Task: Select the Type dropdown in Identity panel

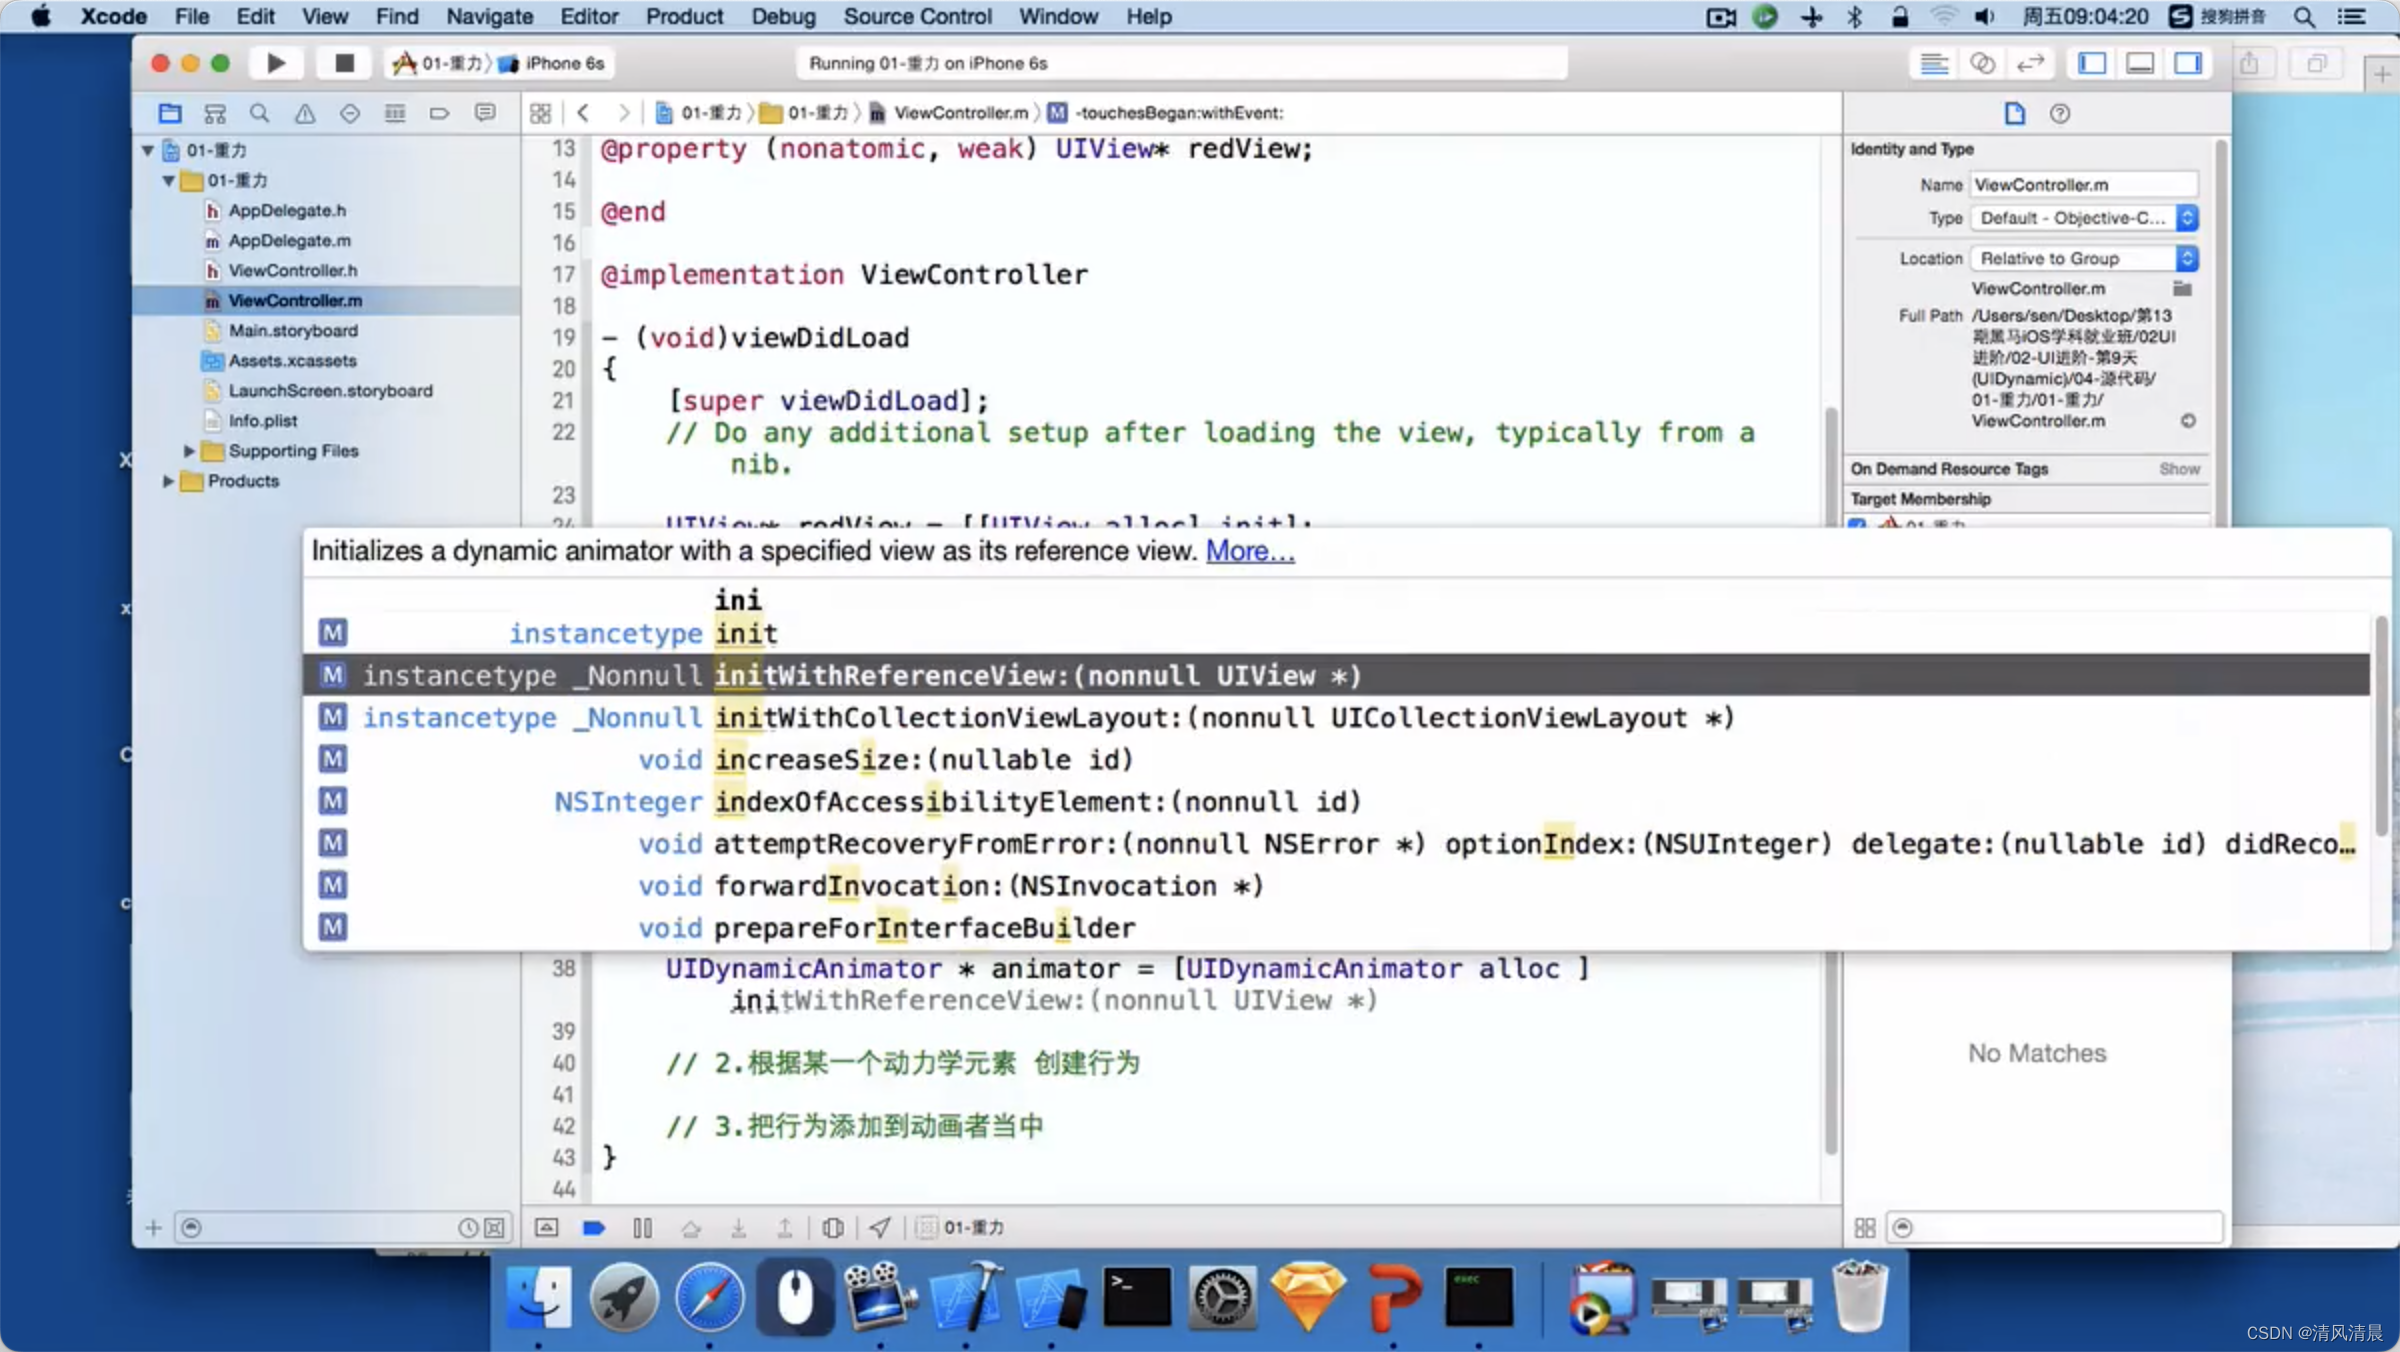Action: click(2082, 216)
